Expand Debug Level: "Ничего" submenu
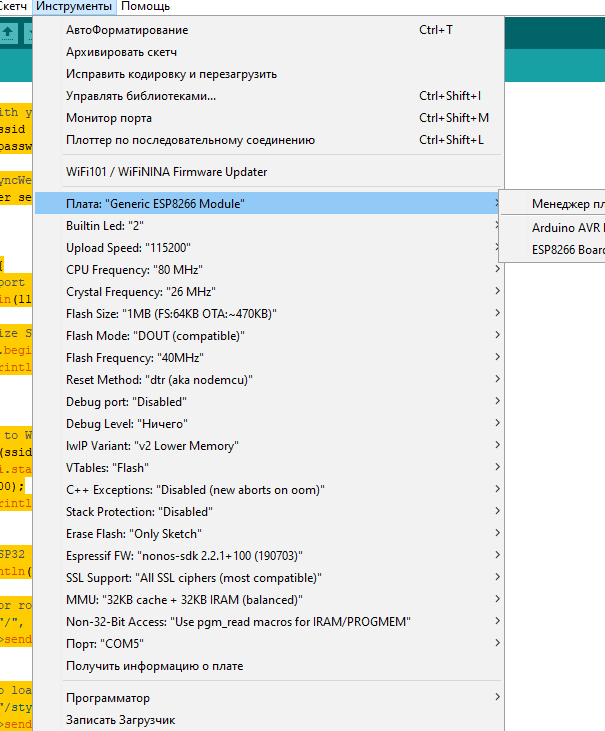 coord(269,423)
